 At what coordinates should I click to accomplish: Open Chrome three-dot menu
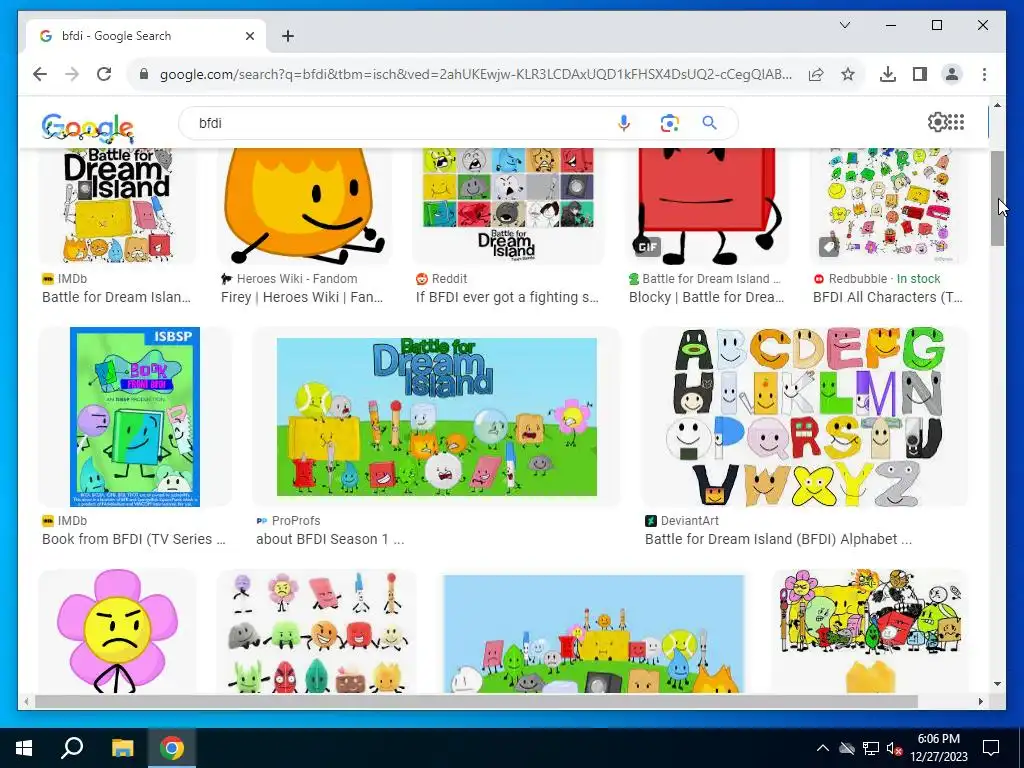(984, 74)
